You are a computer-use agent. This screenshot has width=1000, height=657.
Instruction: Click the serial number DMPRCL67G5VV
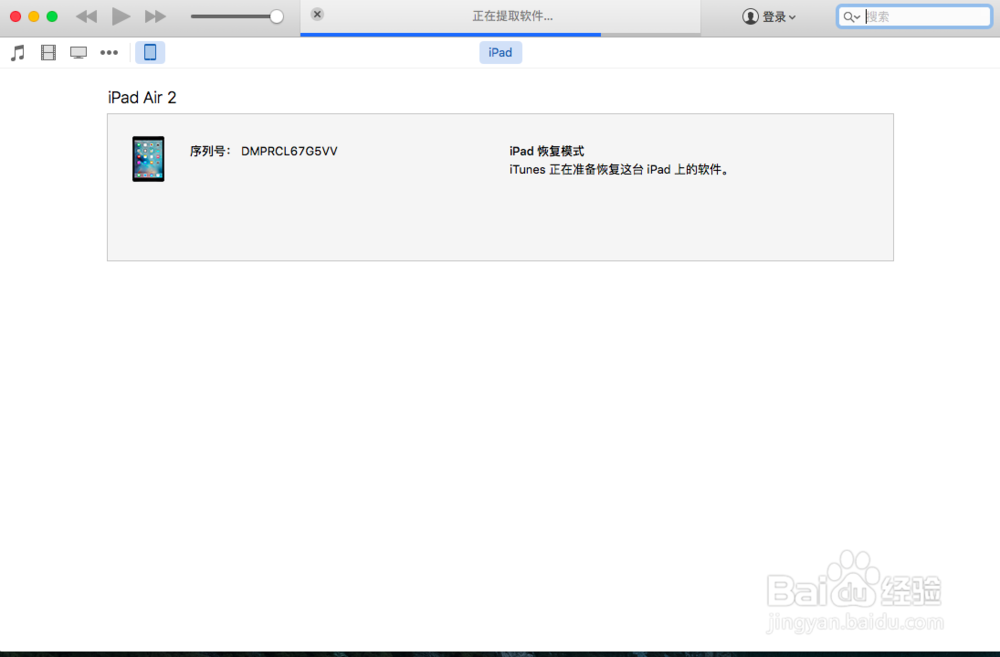point(289,151)
